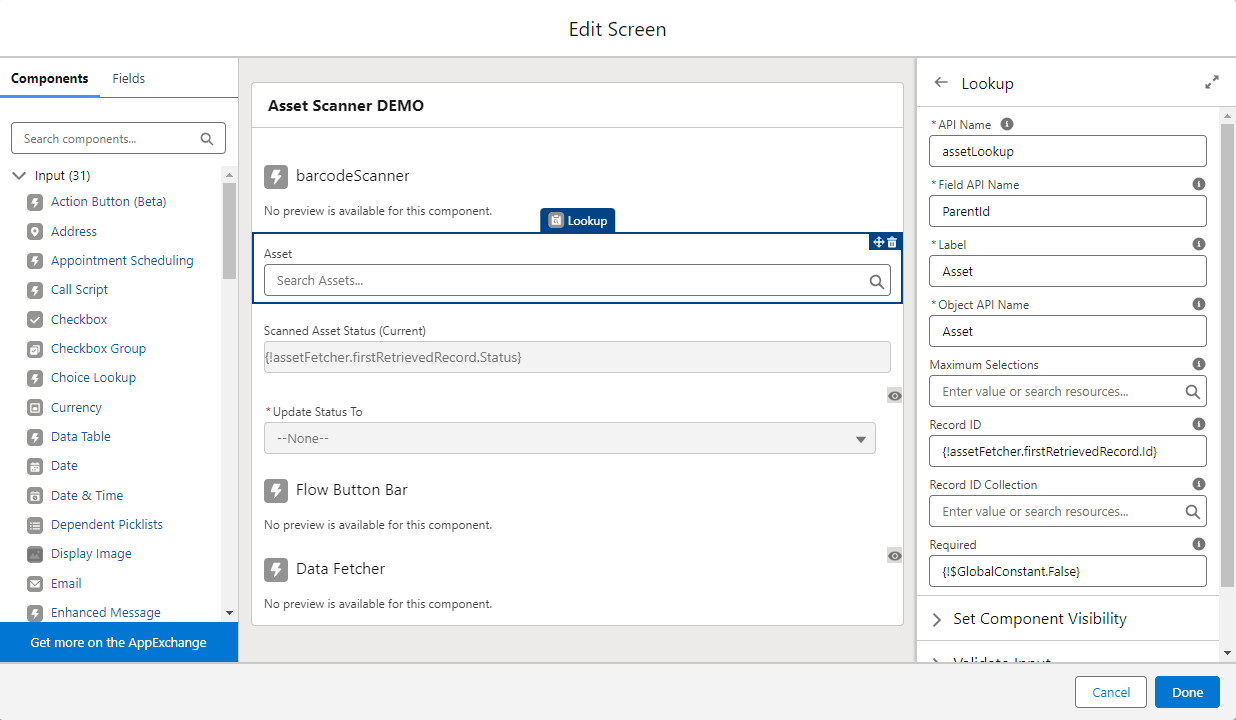
Task: Click the Choice Lookup component icon
Action: pyautogui.click(x=34, y=378)
